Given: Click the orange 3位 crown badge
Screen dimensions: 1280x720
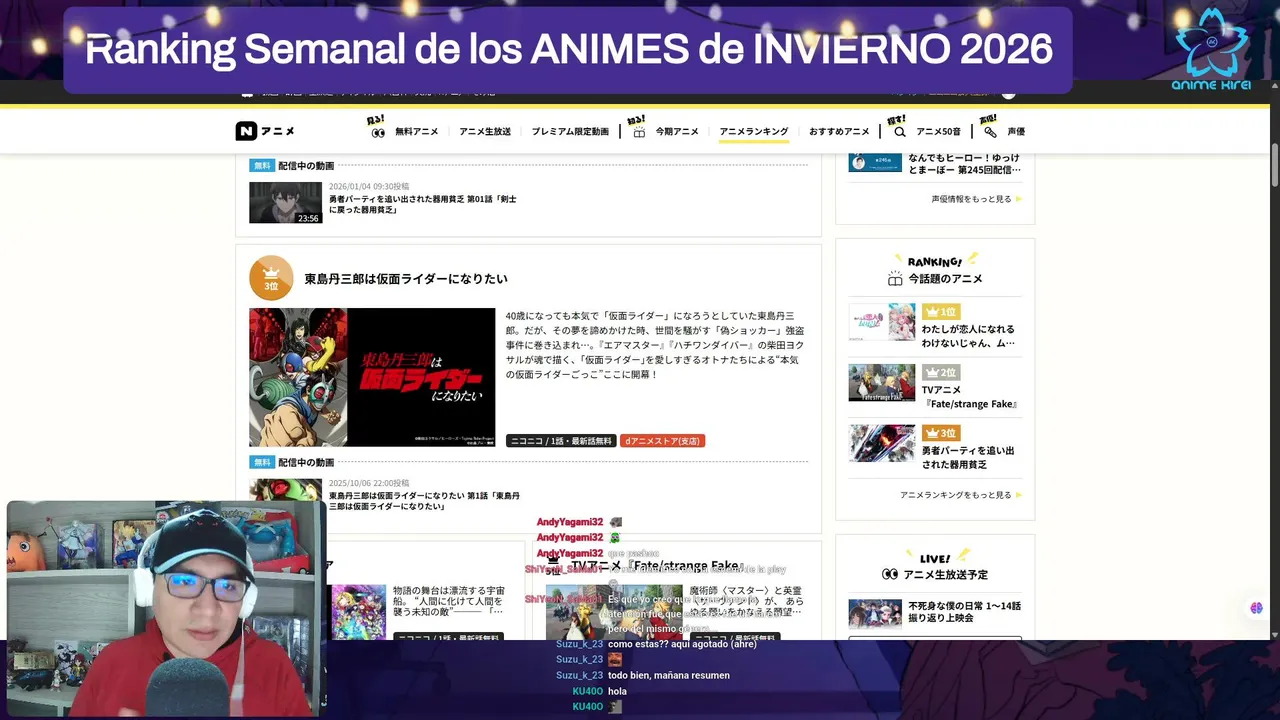Looking at the screenshot, I should pos(271,278).
